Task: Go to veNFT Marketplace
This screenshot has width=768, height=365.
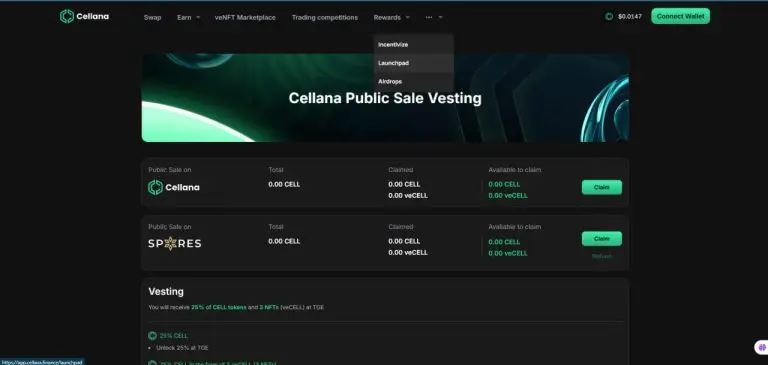Action: (x=245, y=17)
